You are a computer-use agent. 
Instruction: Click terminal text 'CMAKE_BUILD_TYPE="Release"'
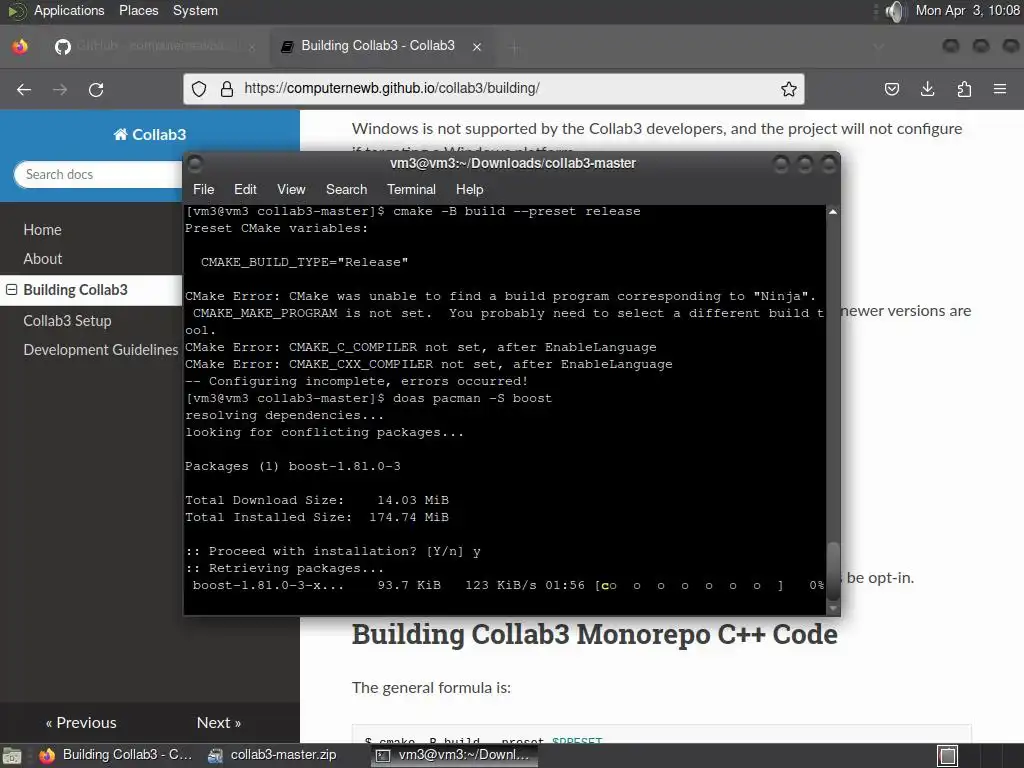coord(304,263)
